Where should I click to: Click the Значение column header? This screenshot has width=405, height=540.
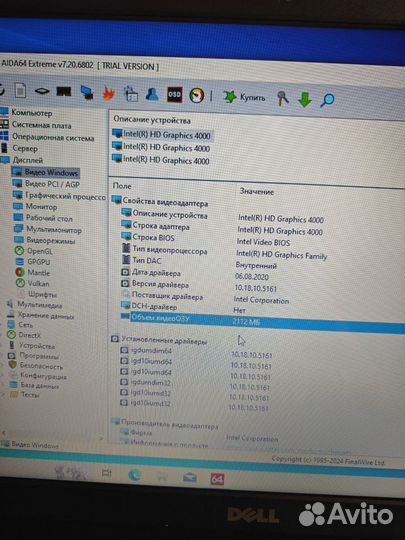pyautogui.click(x=257, y=192)
